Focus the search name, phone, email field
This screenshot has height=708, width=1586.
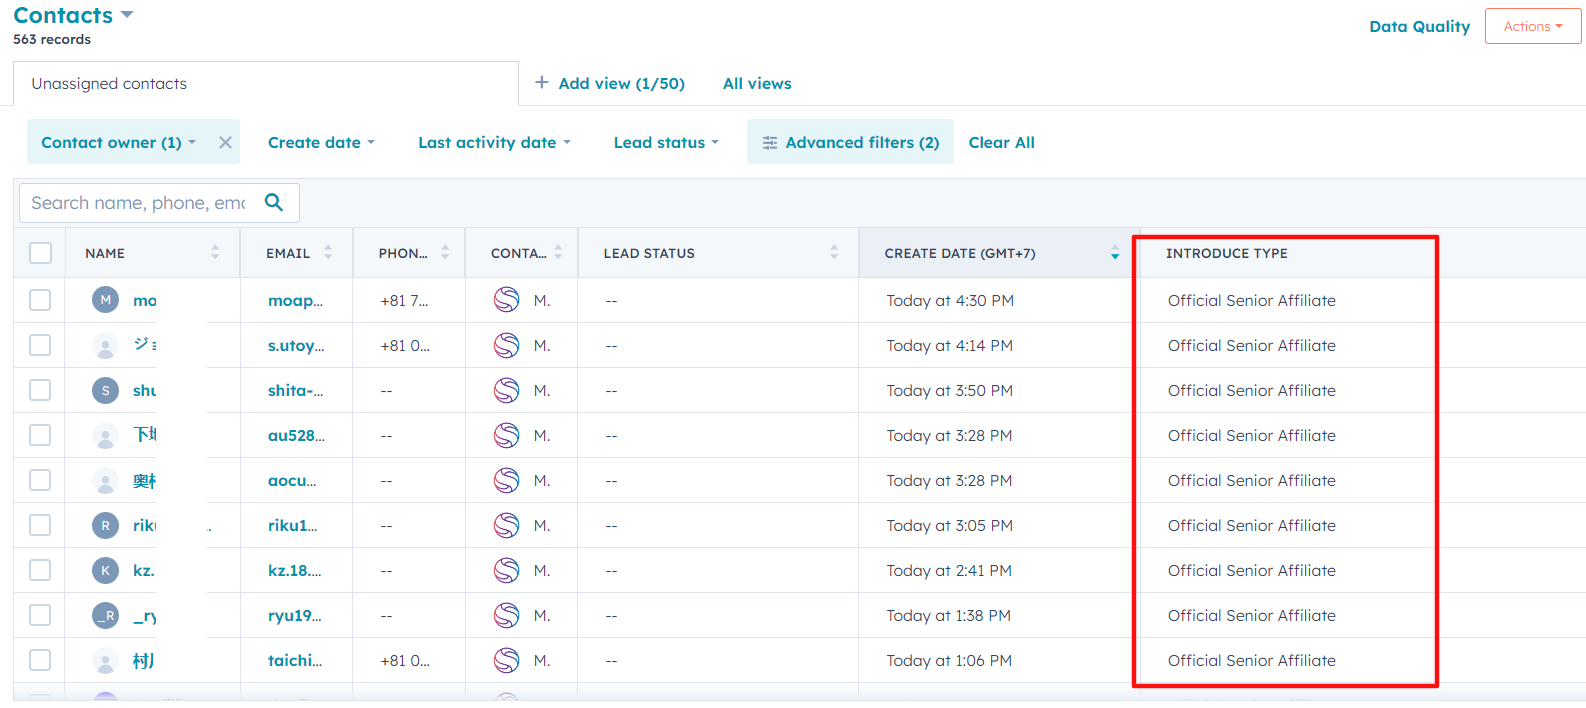point(138,203)
